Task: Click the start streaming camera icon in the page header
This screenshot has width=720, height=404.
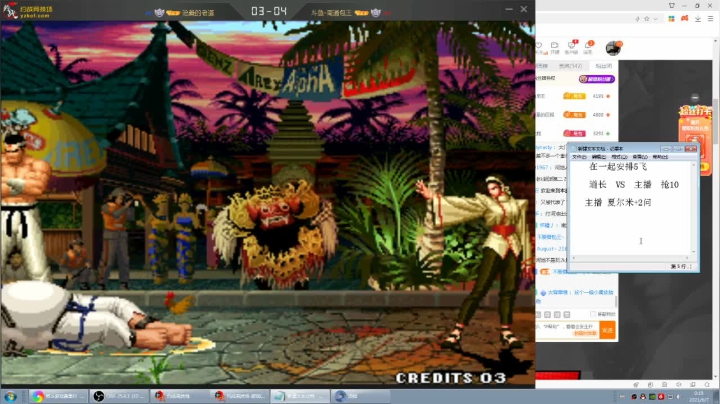Action: click(x=555, y=47)
